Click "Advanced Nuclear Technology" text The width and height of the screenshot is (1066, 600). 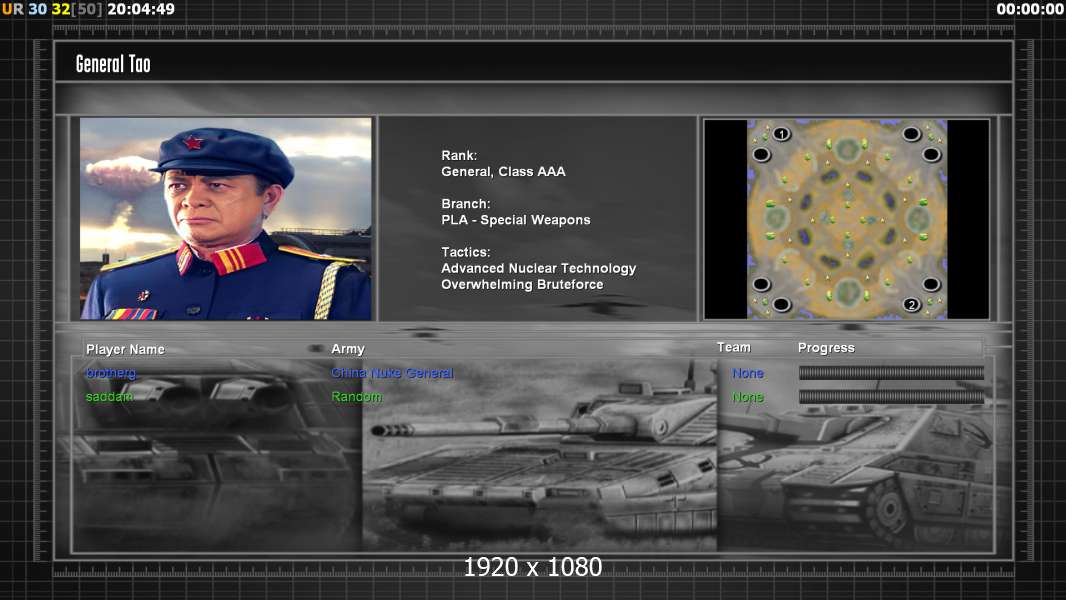point(538,268)
